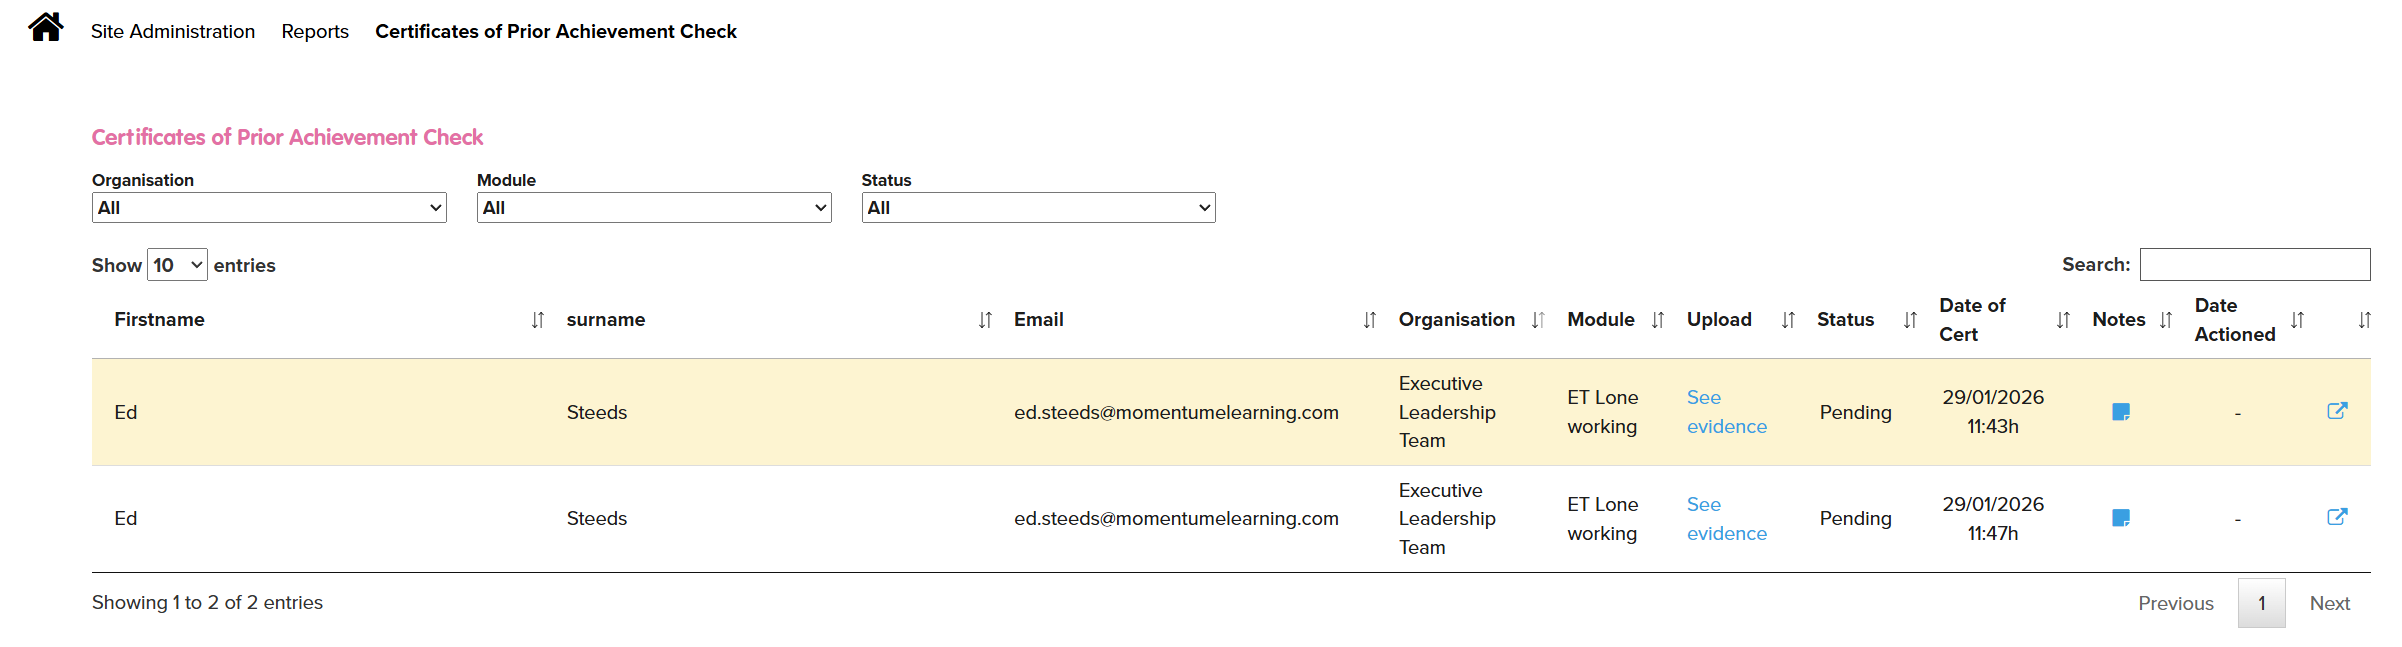
Task: Change the Show entries count dropdown
Action: point(177,265)
